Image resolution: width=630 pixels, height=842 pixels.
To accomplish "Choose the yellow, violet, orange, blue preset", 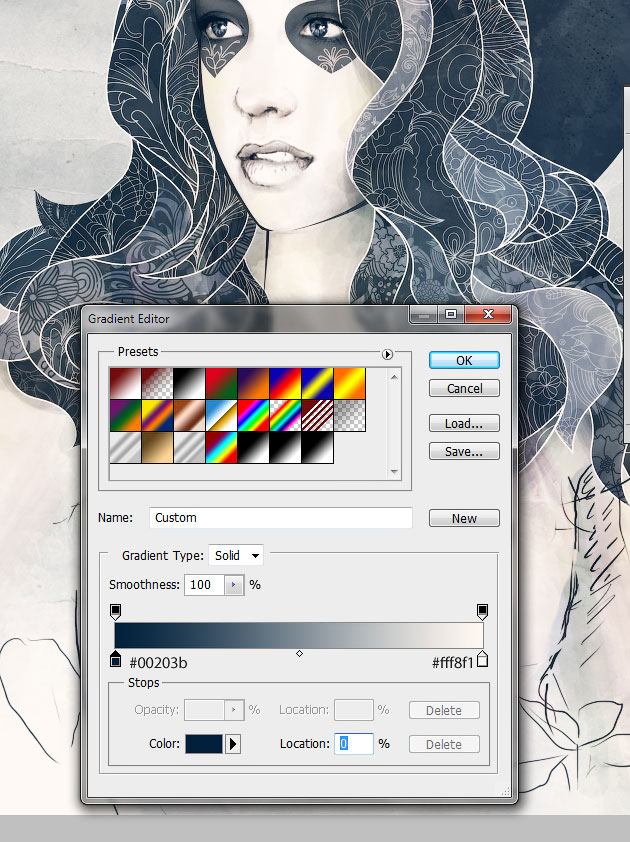I will tap(157, 416).
